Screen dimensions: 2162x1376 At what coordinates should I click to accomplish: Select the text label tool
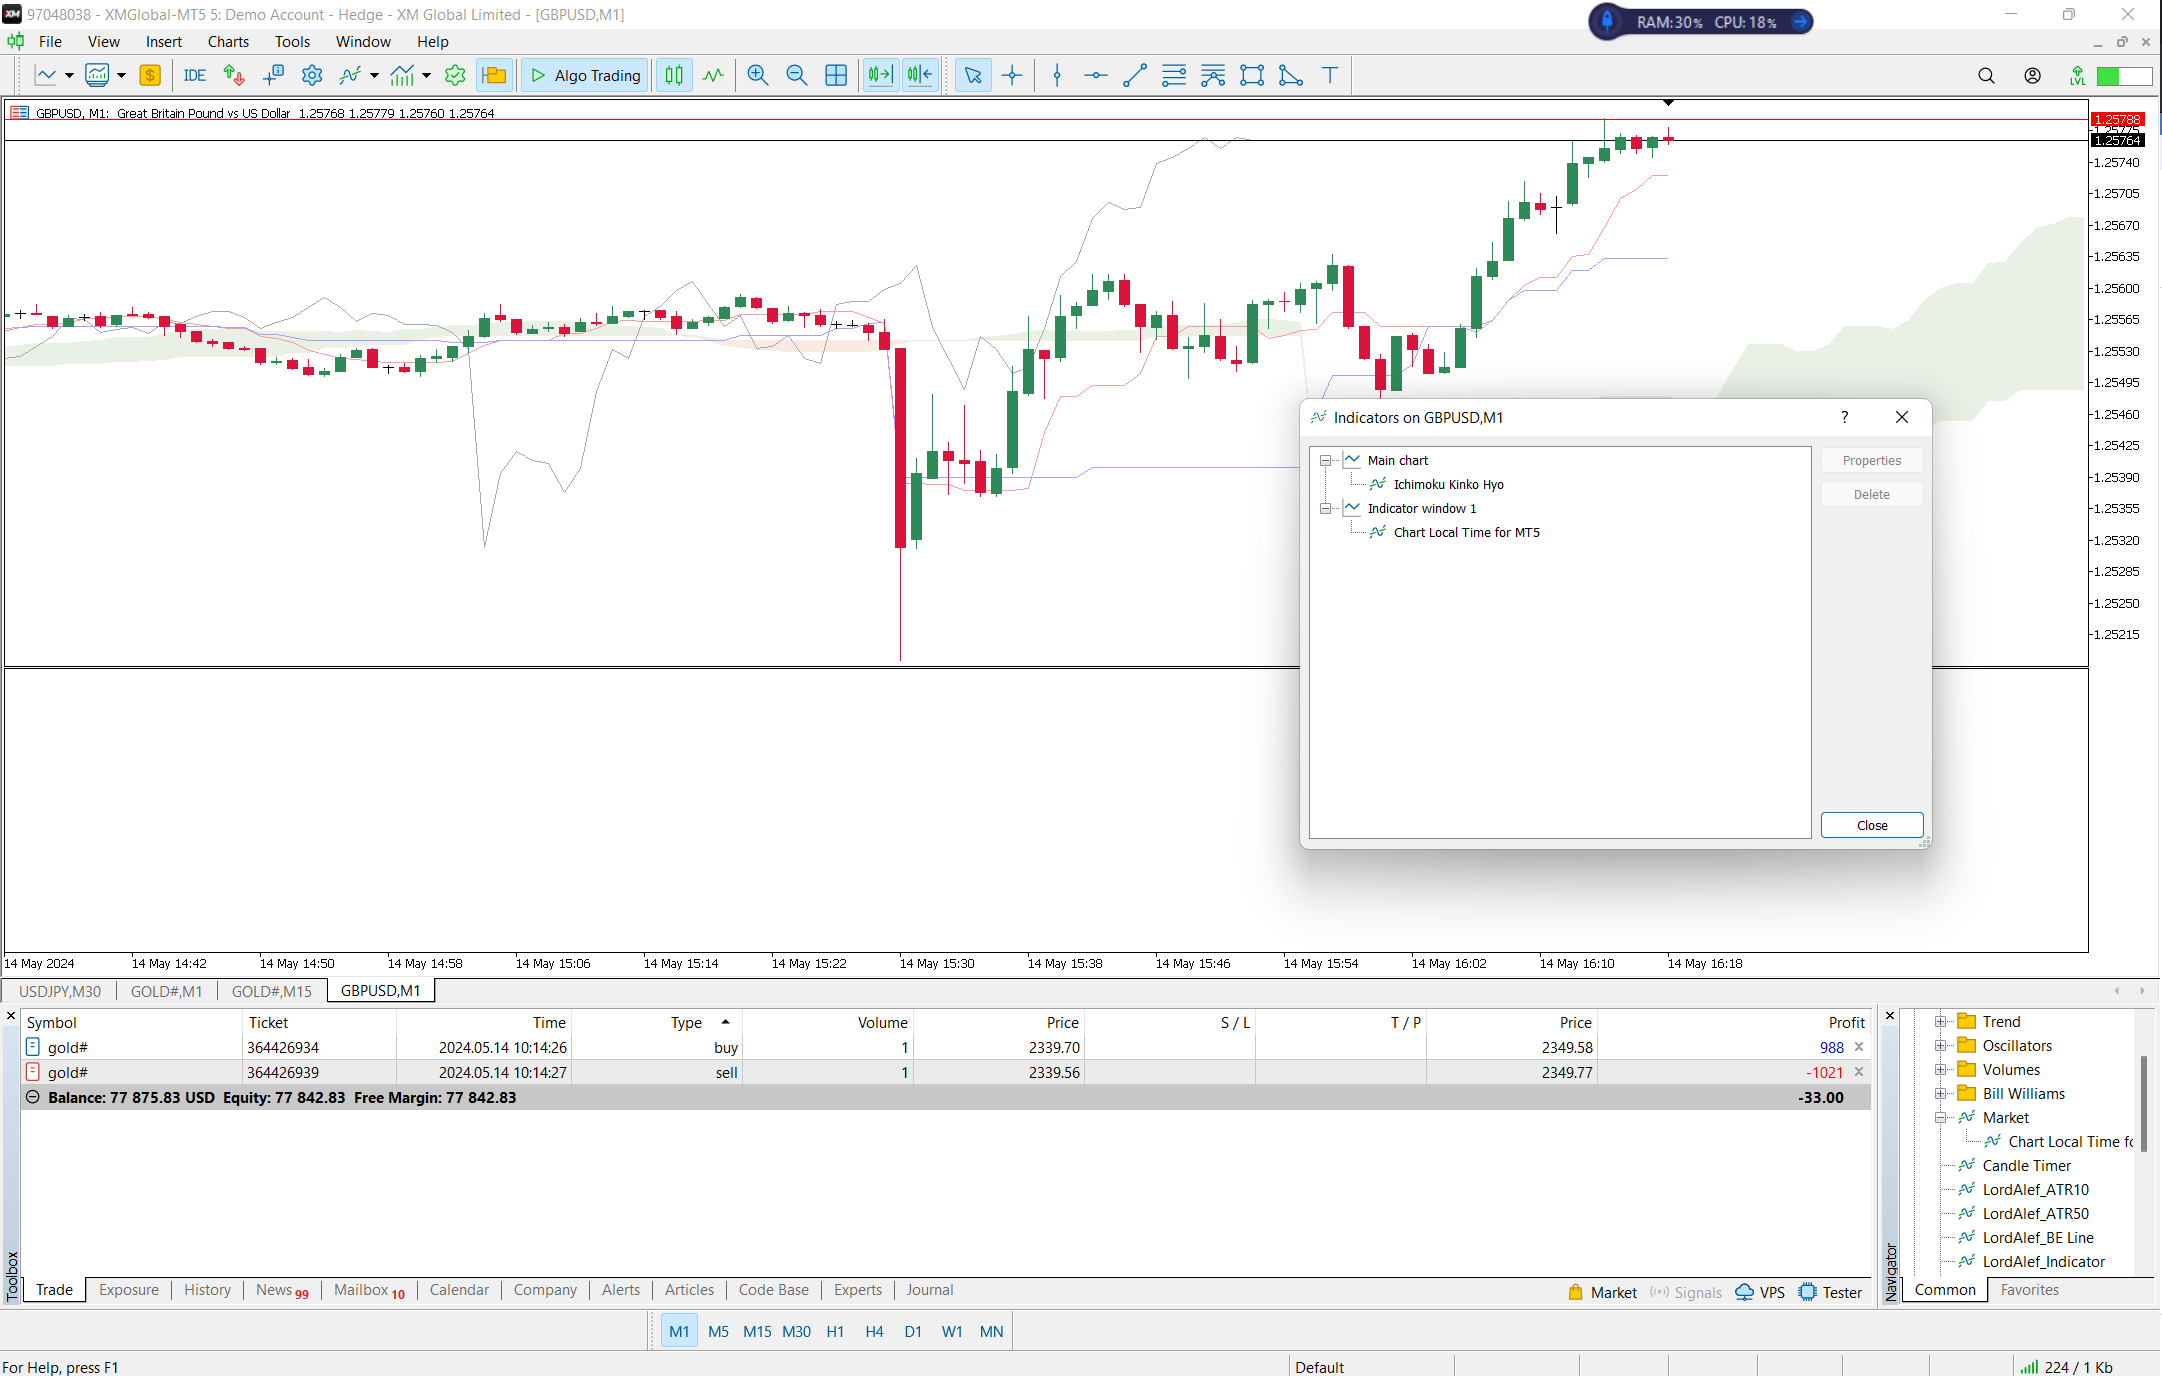point(1329,75)
